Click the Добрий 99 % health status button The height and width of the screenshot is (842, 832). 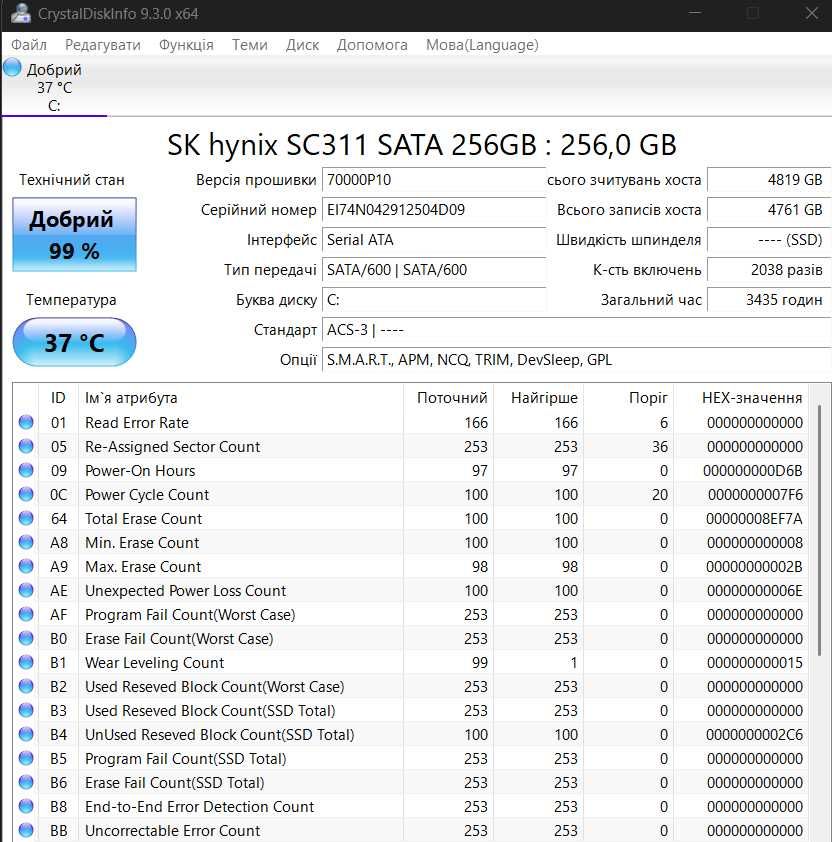click(x=74, y=235)
